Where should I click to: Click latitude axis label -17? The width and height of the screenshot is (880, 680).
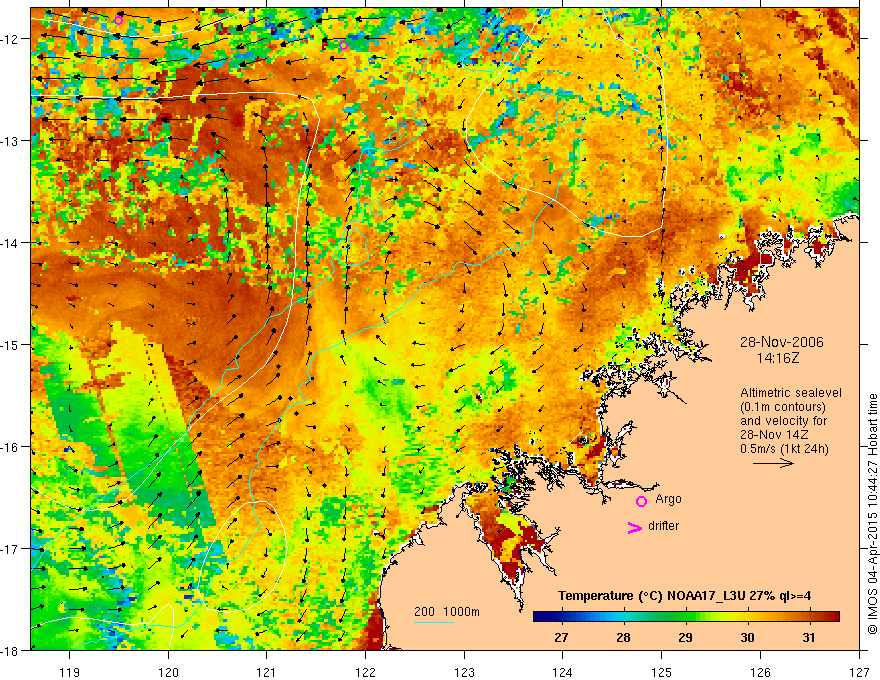[11, 549]
